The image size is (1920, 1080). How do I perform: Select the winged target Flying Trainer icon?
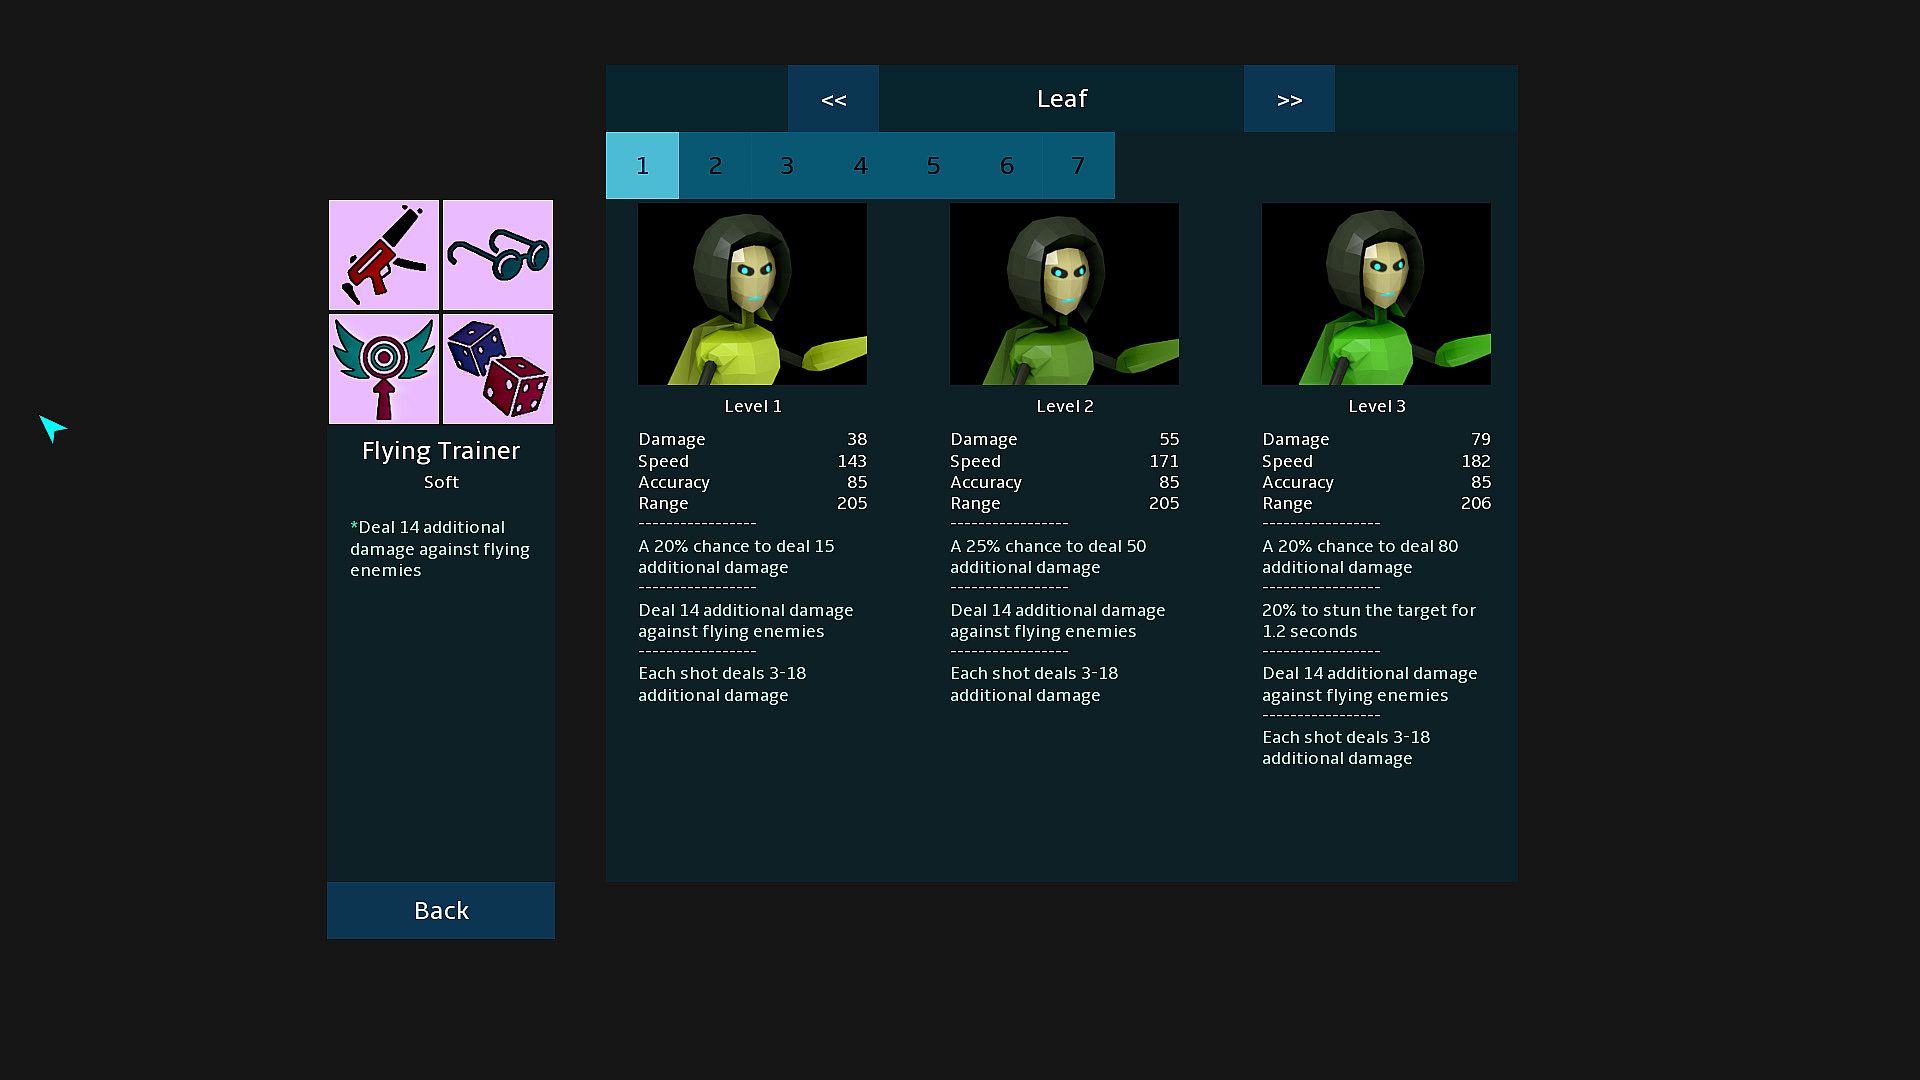click(x=384, y=369)
